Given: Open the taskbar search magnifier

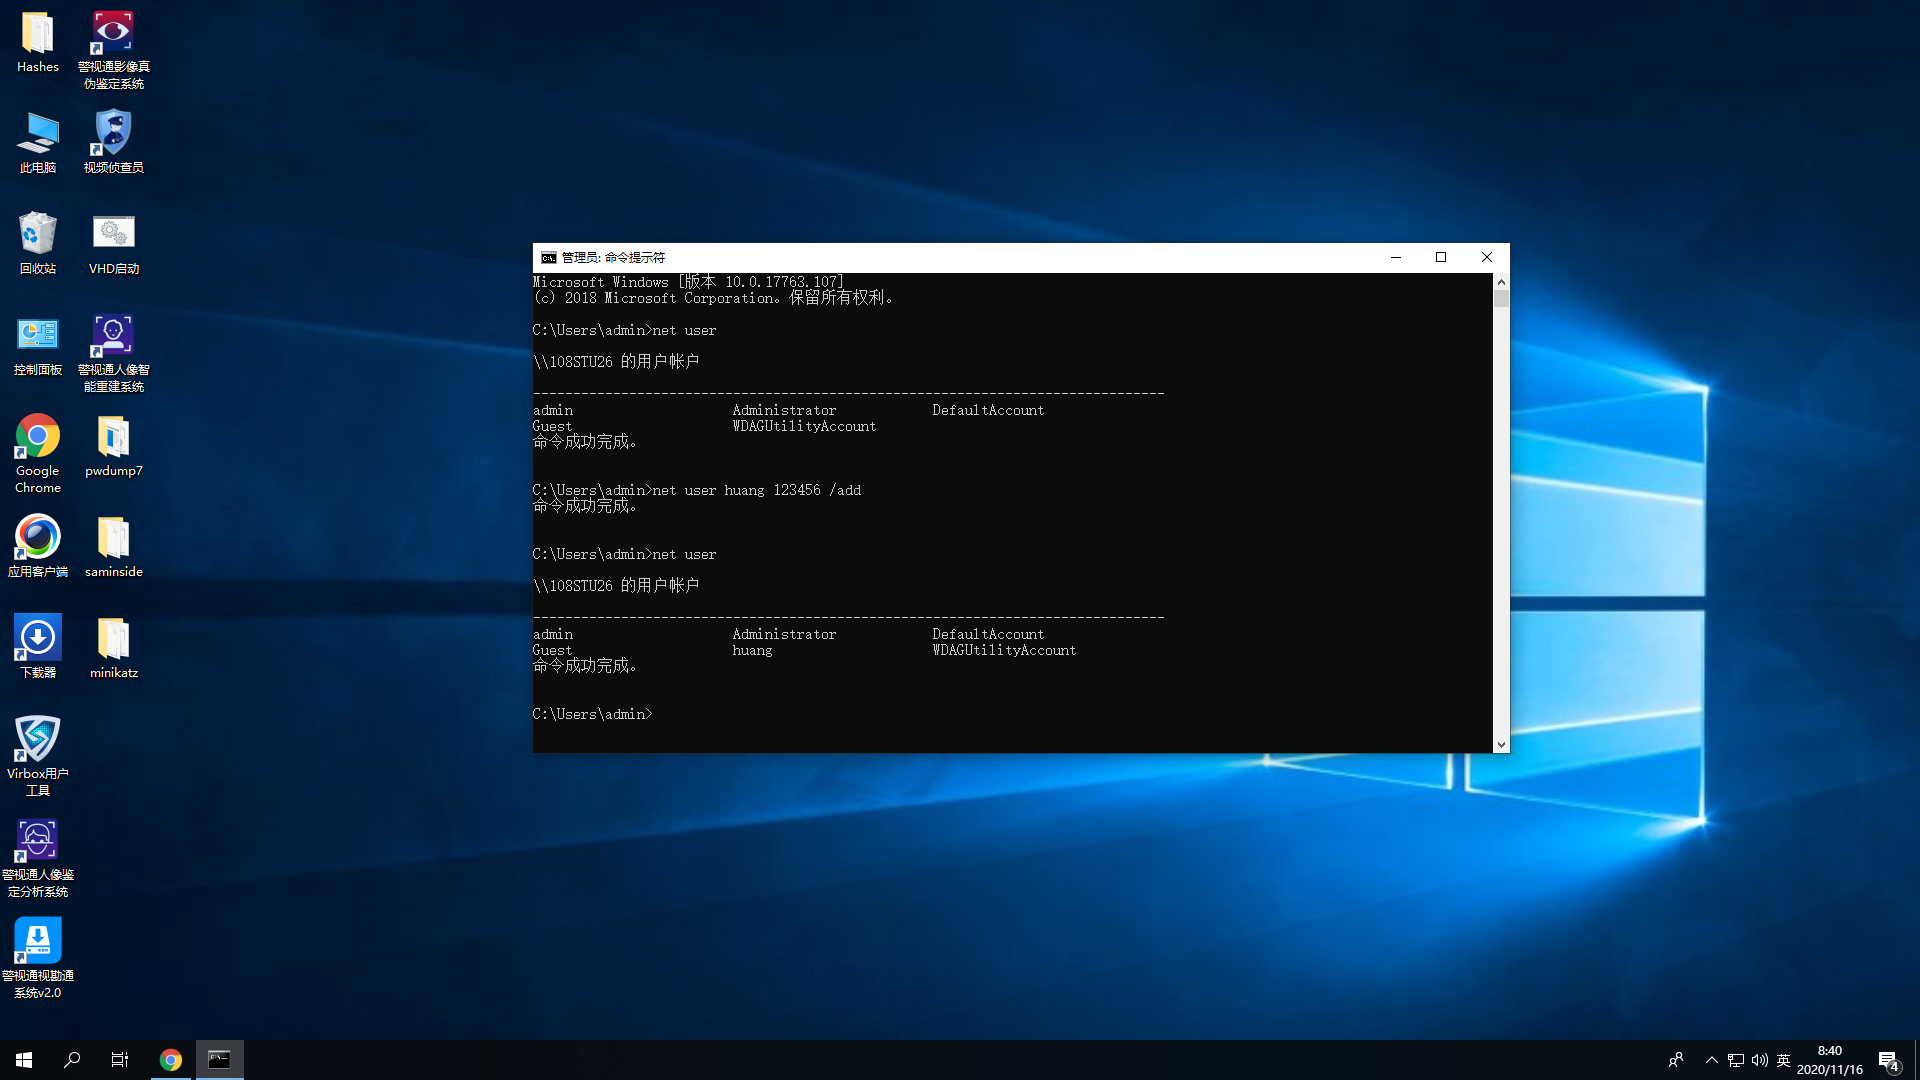Looking at the screenshot, I should coord(72,1060).
